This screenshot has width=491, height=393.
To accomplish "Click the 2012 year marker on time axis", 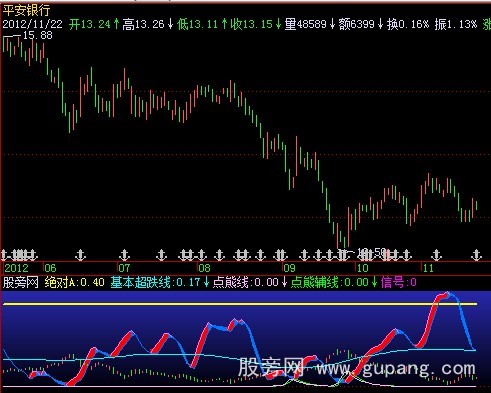I will [16, 268].
